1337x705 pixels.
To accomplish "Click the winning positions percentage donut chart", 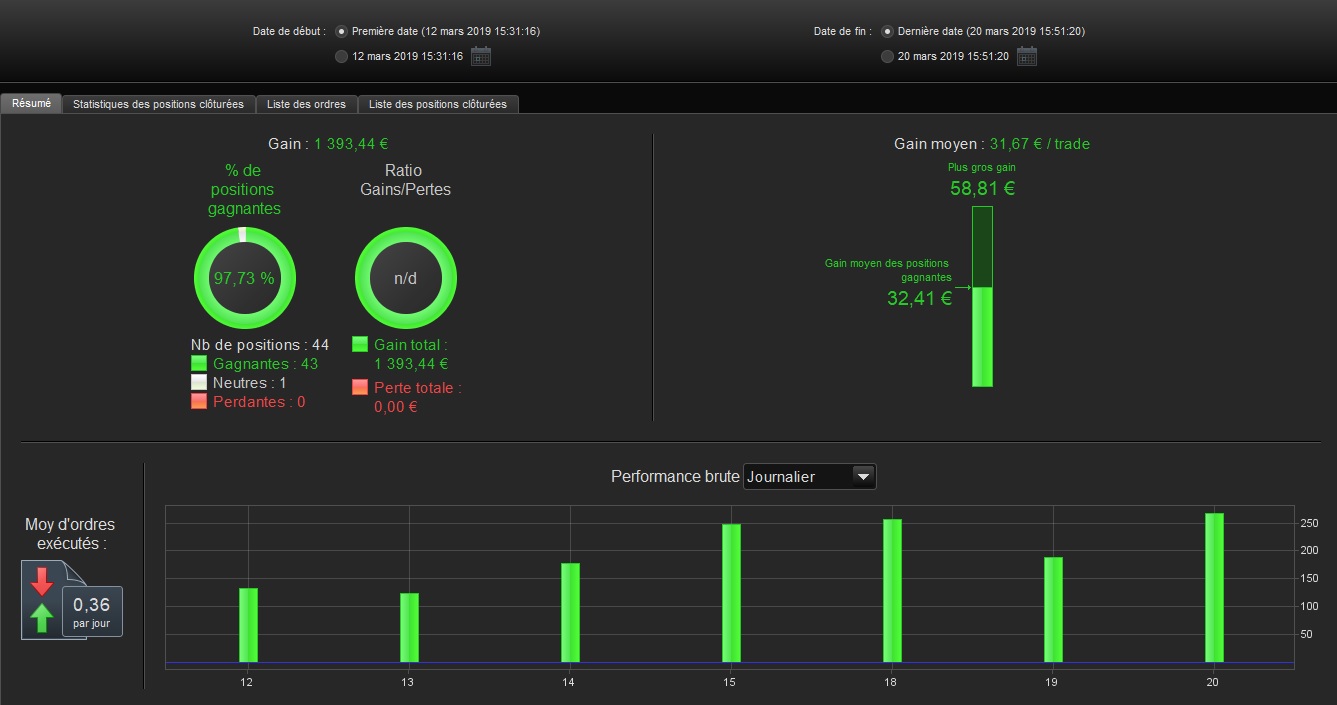I will [244, 278].
